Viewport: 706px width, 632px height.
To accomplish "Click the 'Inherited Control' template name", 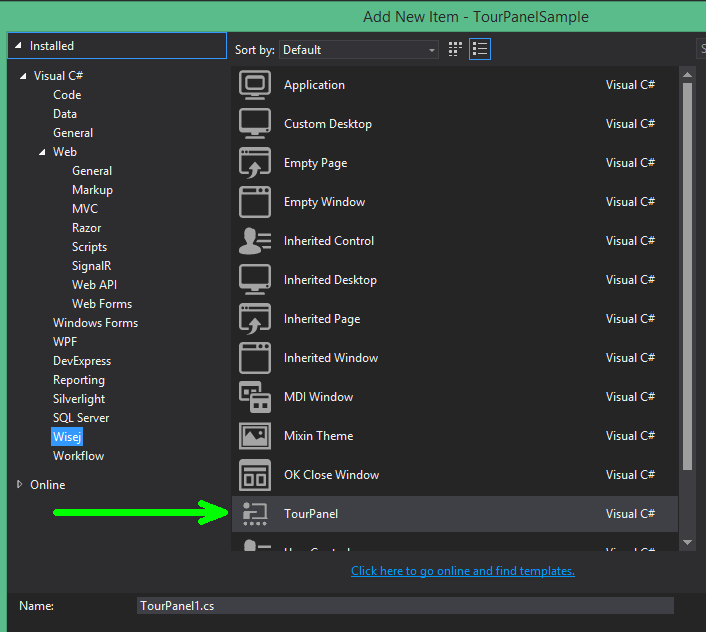I will point(329,241).
